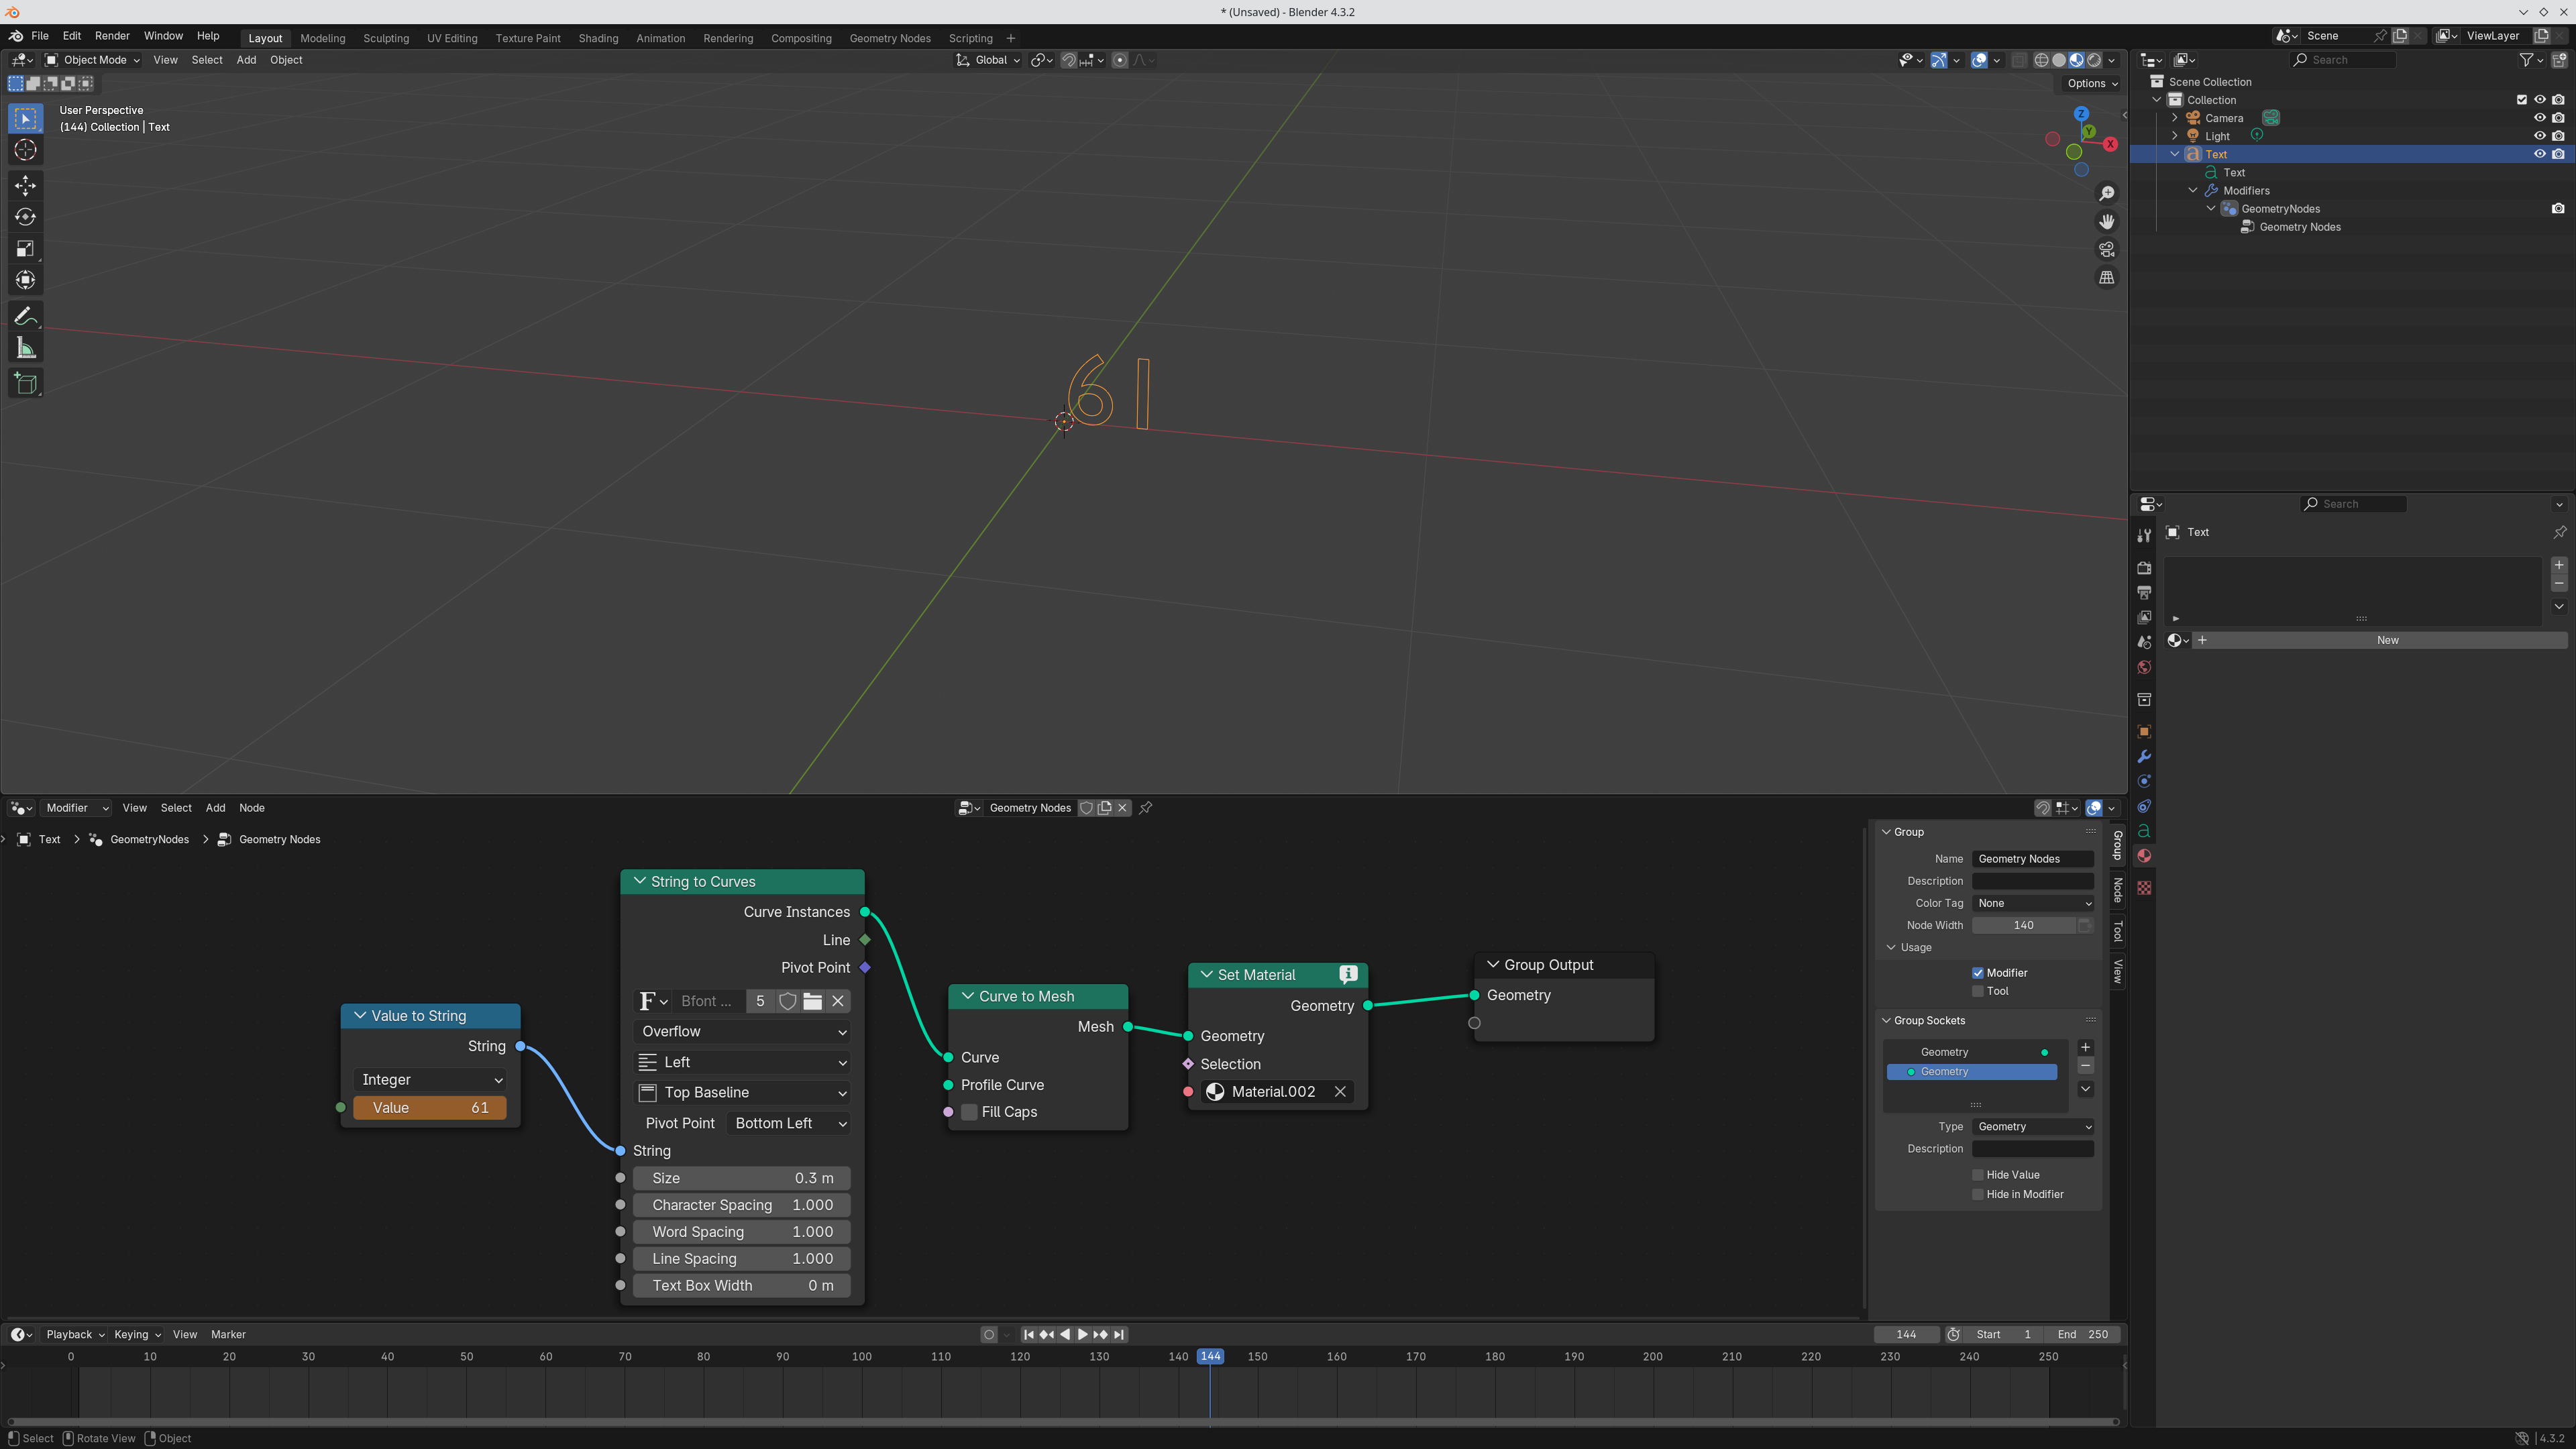Screen dimensions: 2576x1449
Task: Select the Measure tool
Action: coord(25,348)
